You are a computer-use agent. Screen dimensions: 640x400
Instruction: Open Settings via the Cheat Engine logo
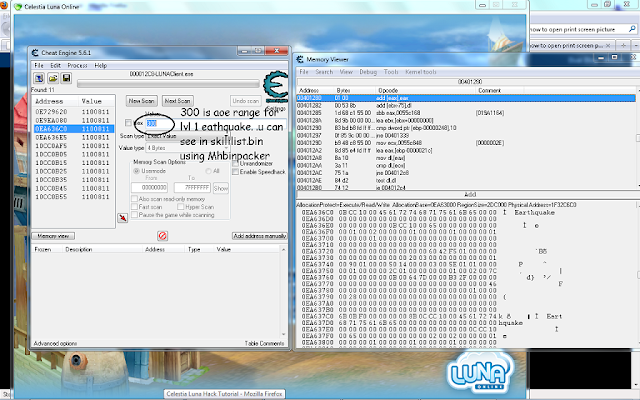(275, 87)
